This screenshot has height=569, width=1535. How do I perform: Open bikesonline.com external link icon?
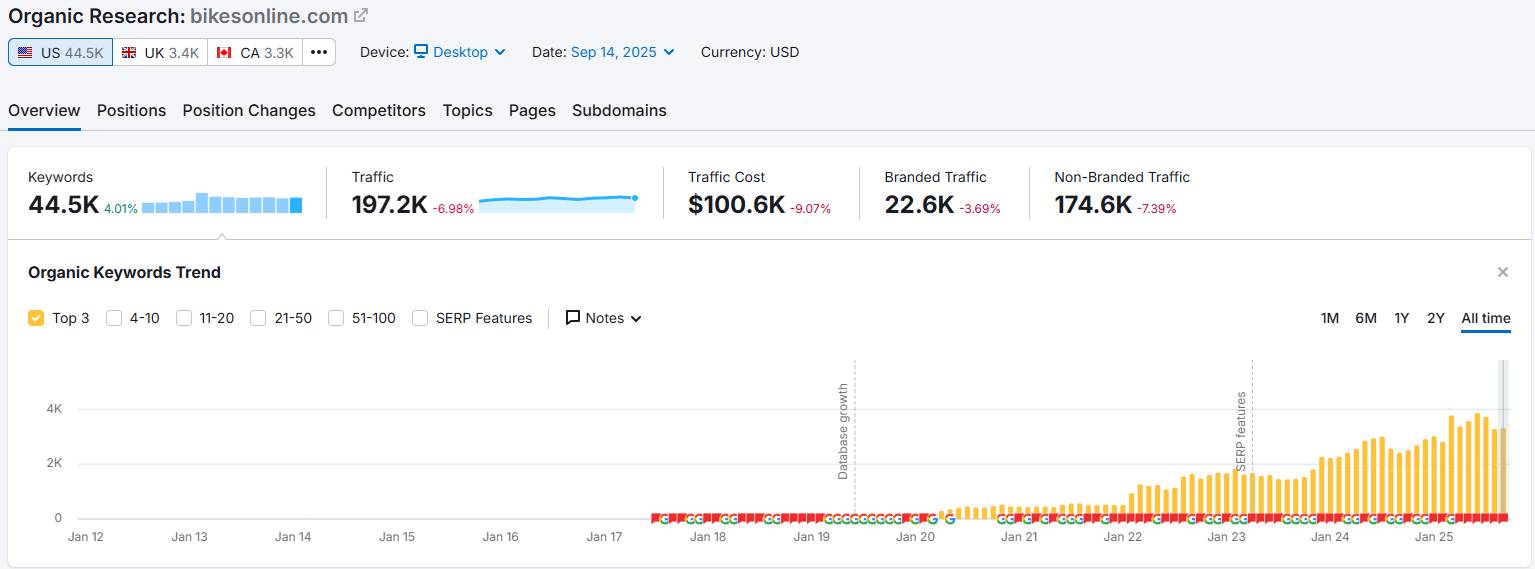click(361, 16)
